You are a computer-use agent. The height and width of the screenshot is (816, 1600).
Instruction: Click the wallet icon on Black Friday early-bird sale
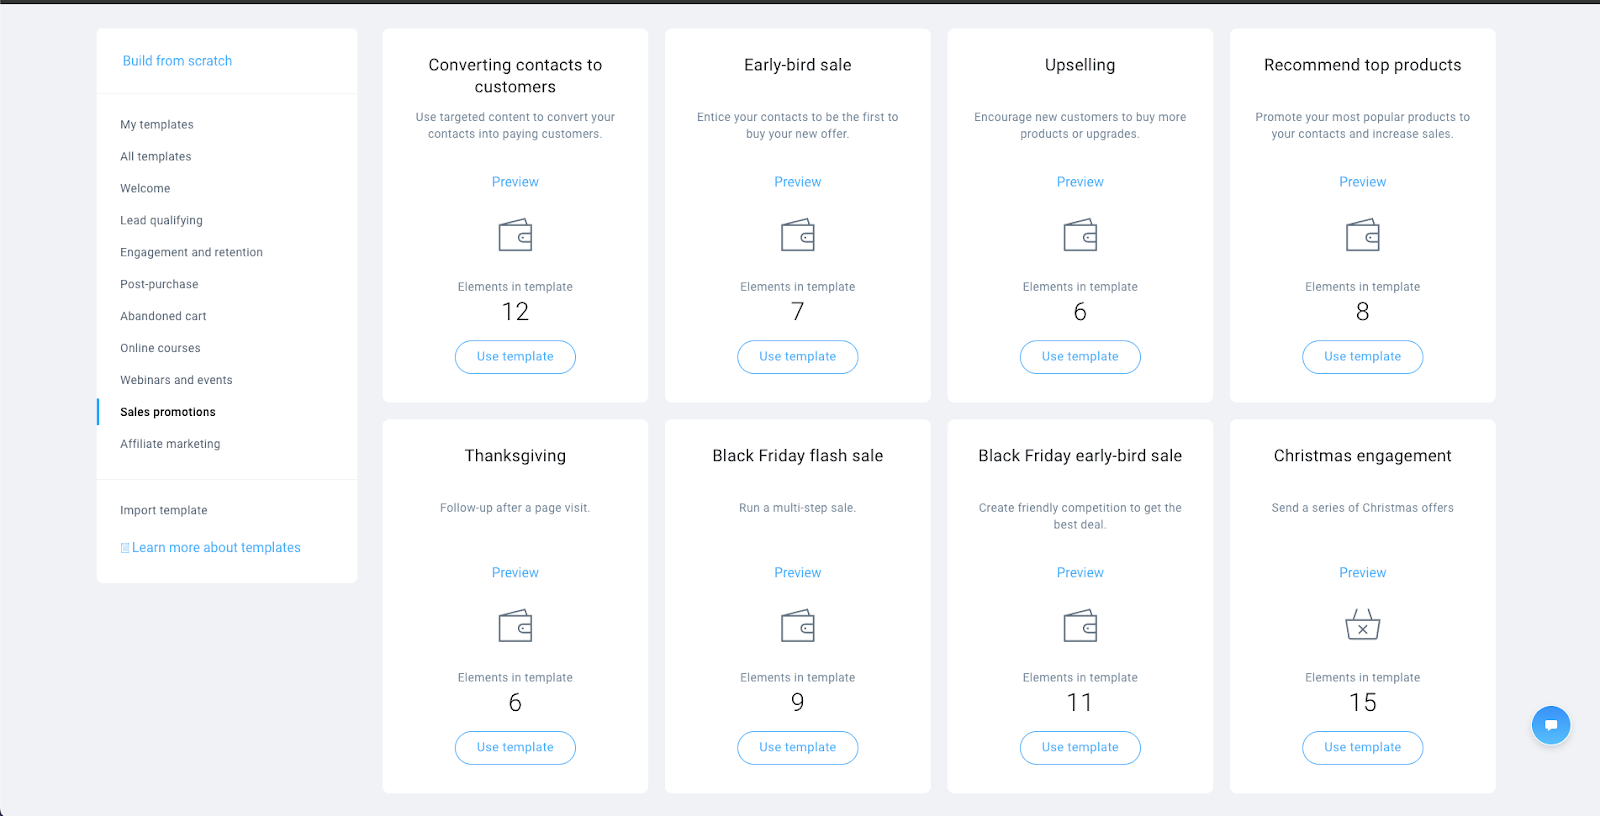1080,625
